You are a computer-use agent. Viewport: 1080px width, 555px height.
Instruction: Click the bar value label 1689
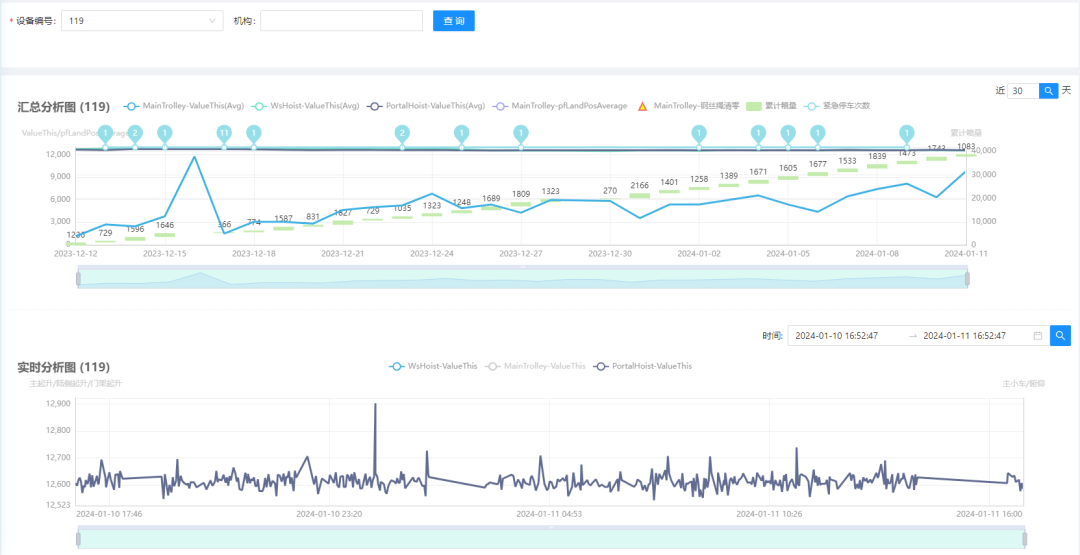[491, 198]
